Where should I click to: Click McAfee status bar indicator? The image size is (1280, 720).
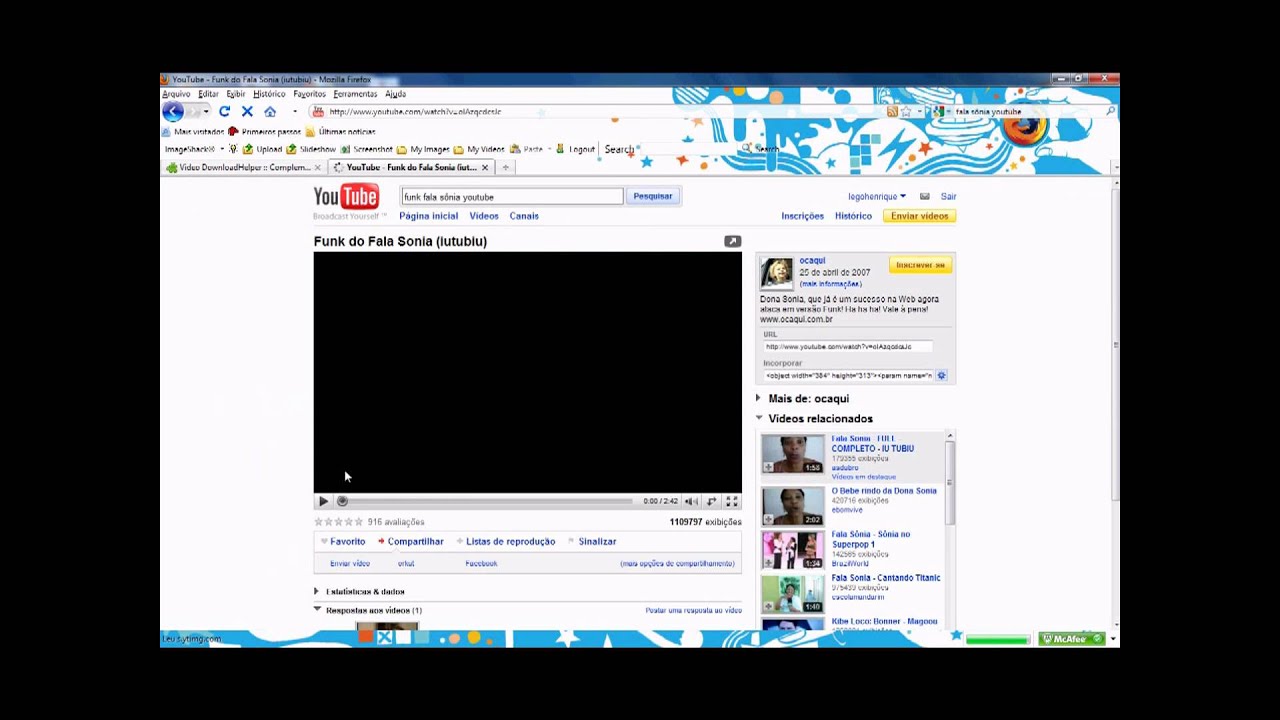[1072, 639]
